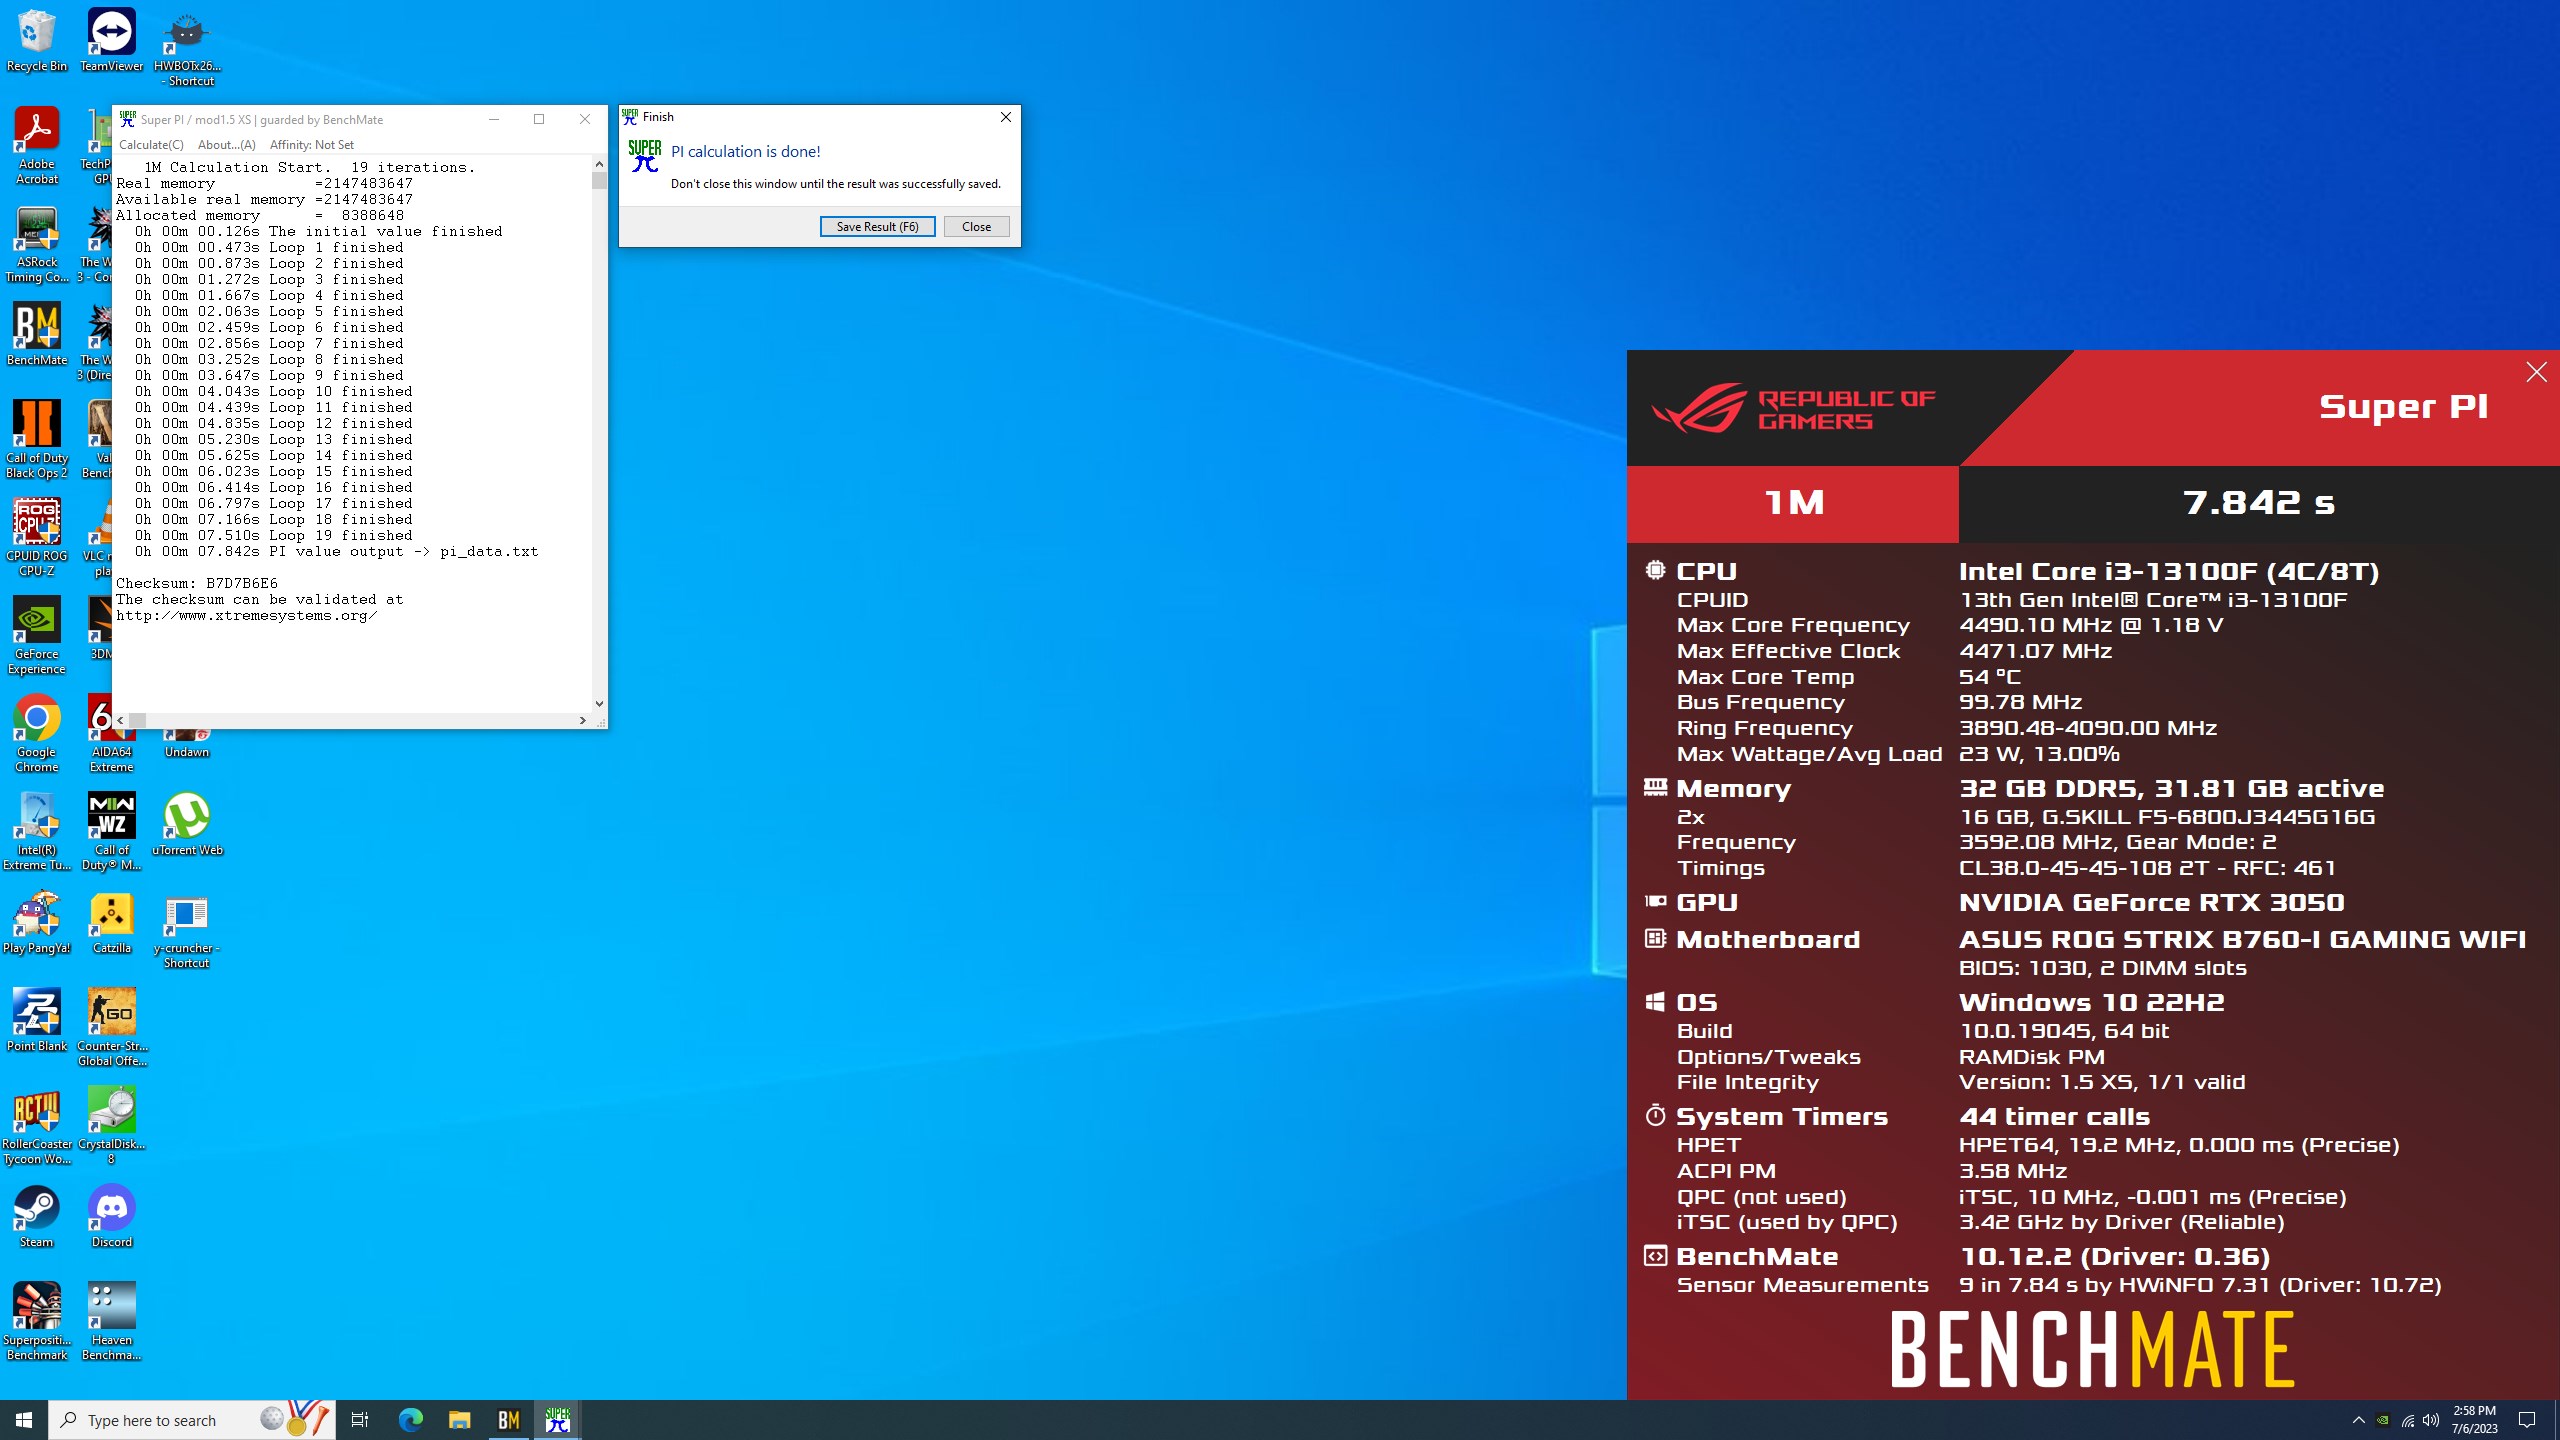This screenshot has height=1440, width=2560.
Task: Open Superposition Benchmark desktop icon
Action: click(x=37, y=1322)
